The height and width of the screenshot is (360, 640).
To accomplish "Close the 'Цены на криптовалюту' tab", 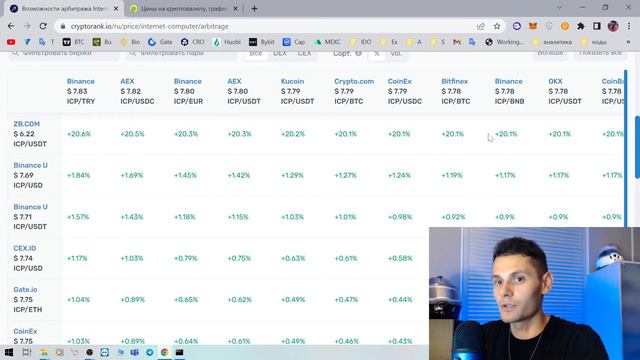I will [x=235, y=9].
